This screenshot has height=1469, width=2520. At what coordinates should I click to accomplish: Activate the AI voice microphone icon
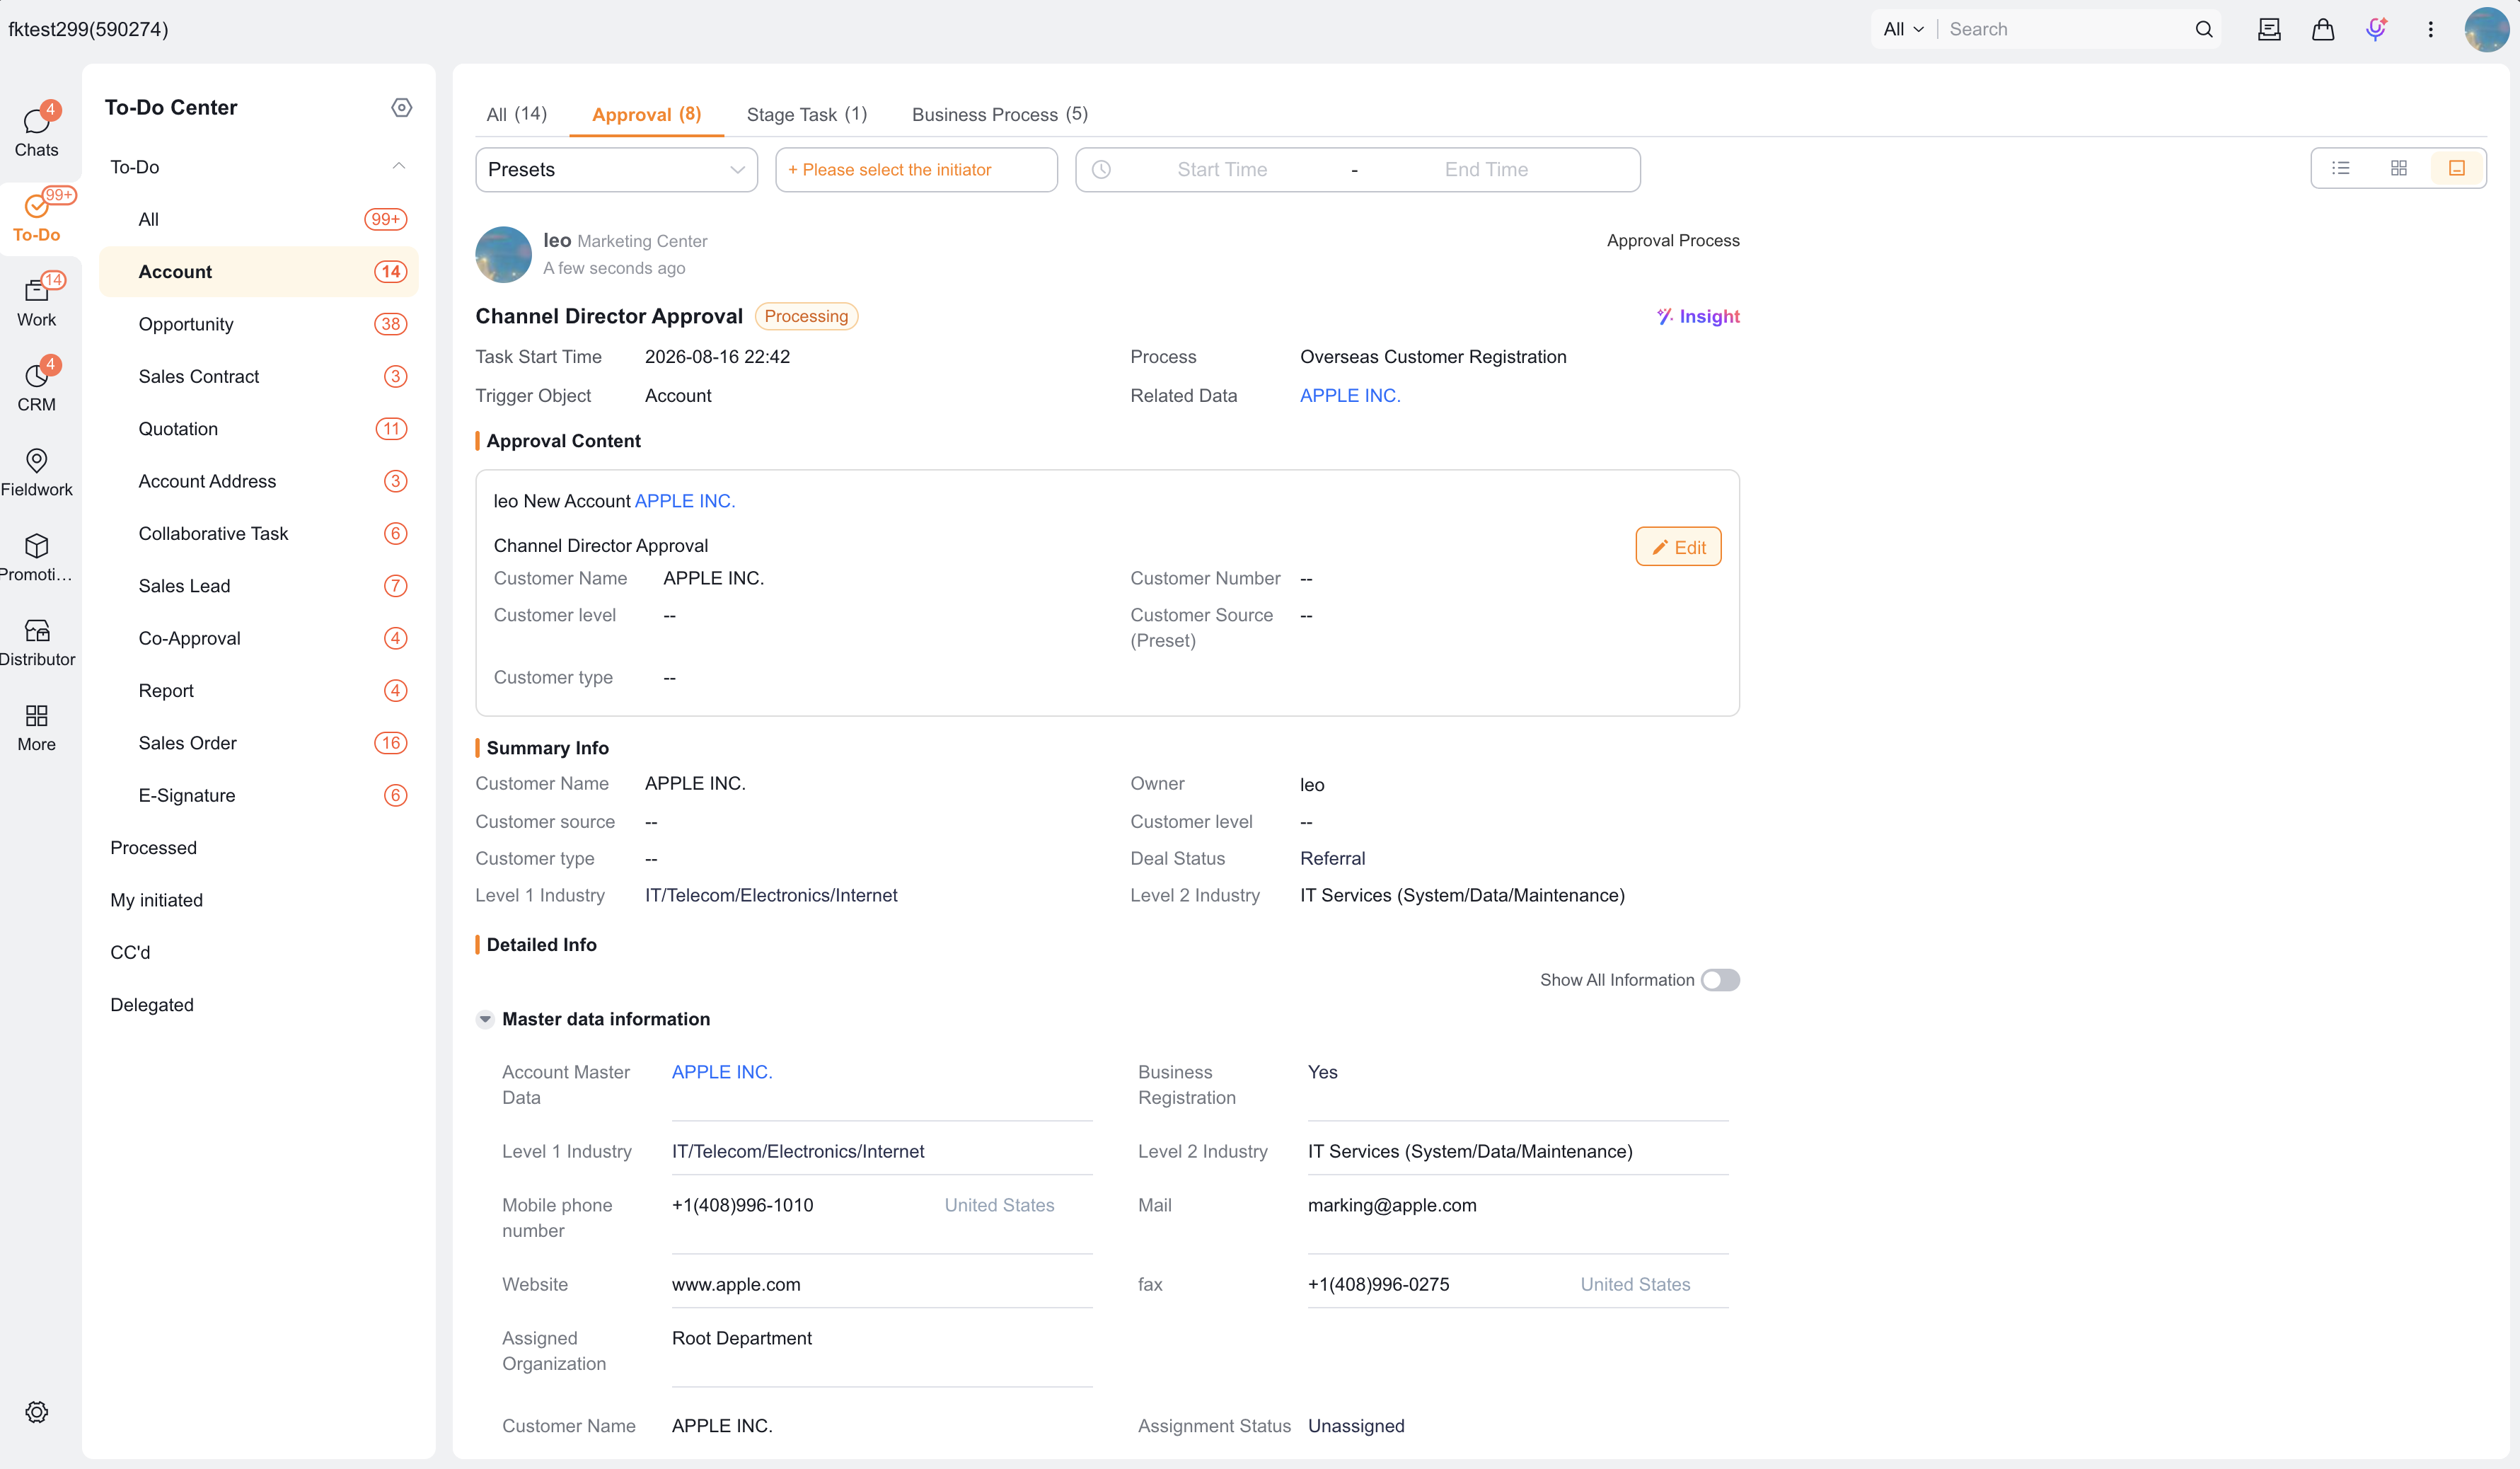(2376, 29)
